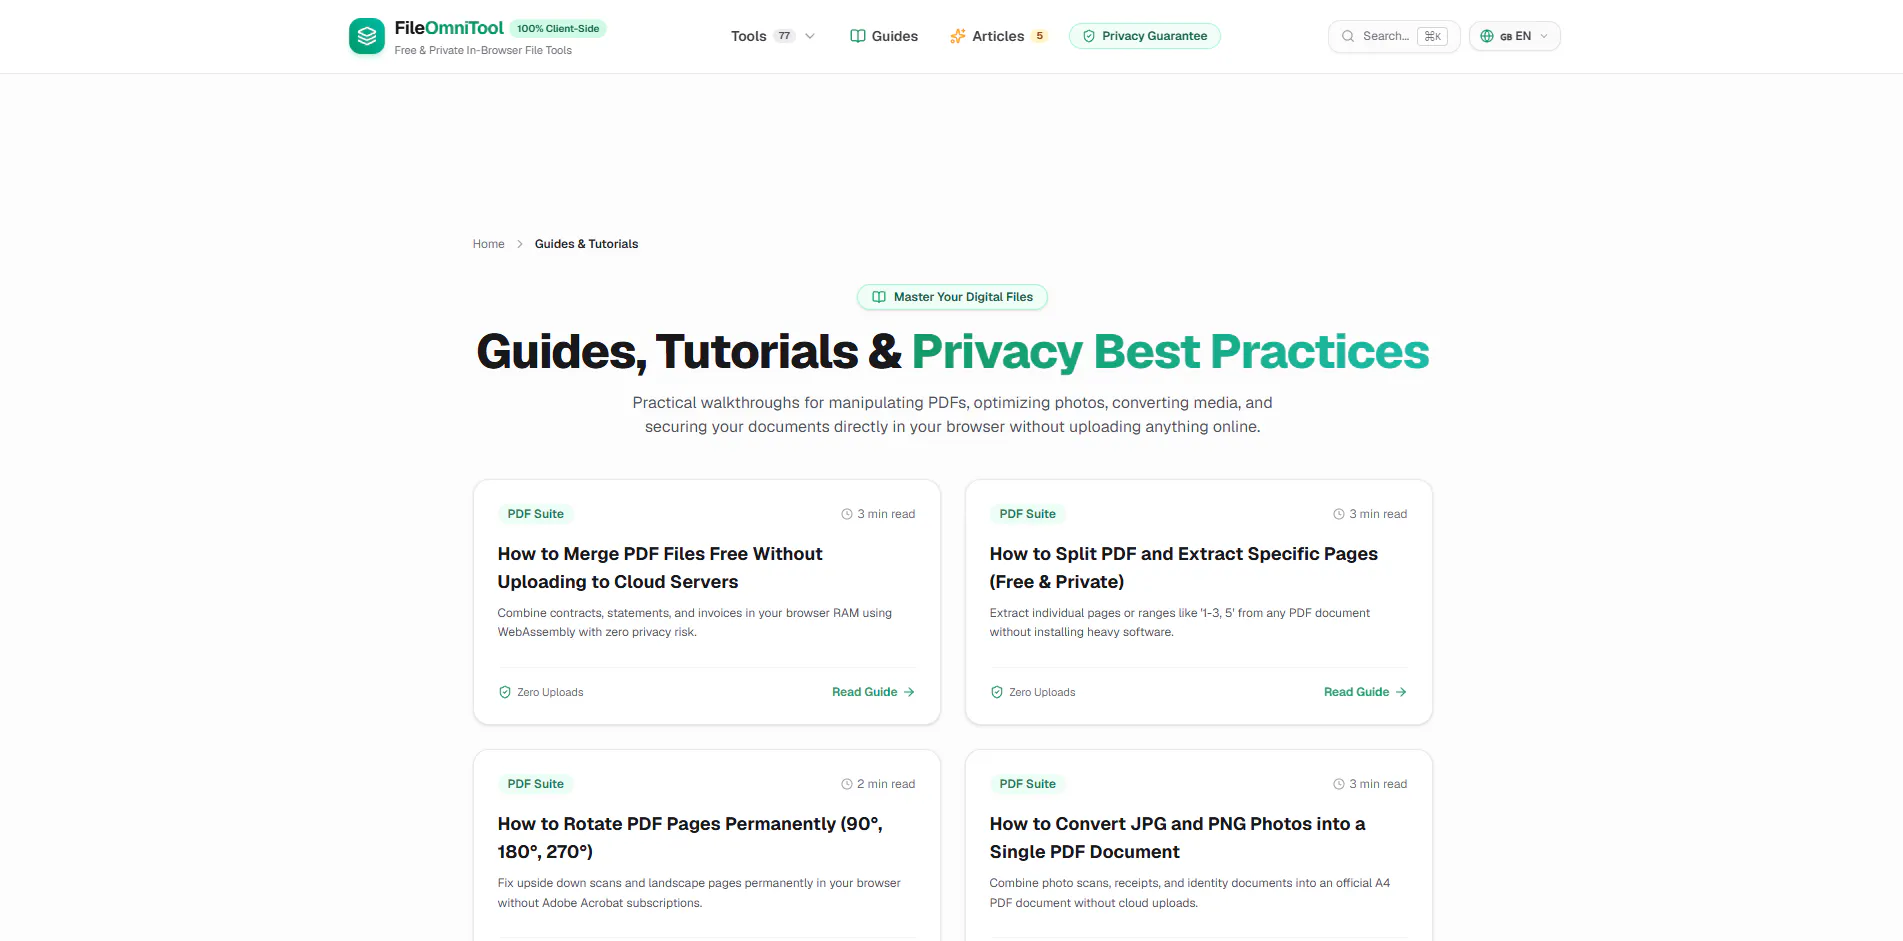1903x941 pixels.
Task: Click the clock icon on Rotate PDF card
Action: [847, 784]
